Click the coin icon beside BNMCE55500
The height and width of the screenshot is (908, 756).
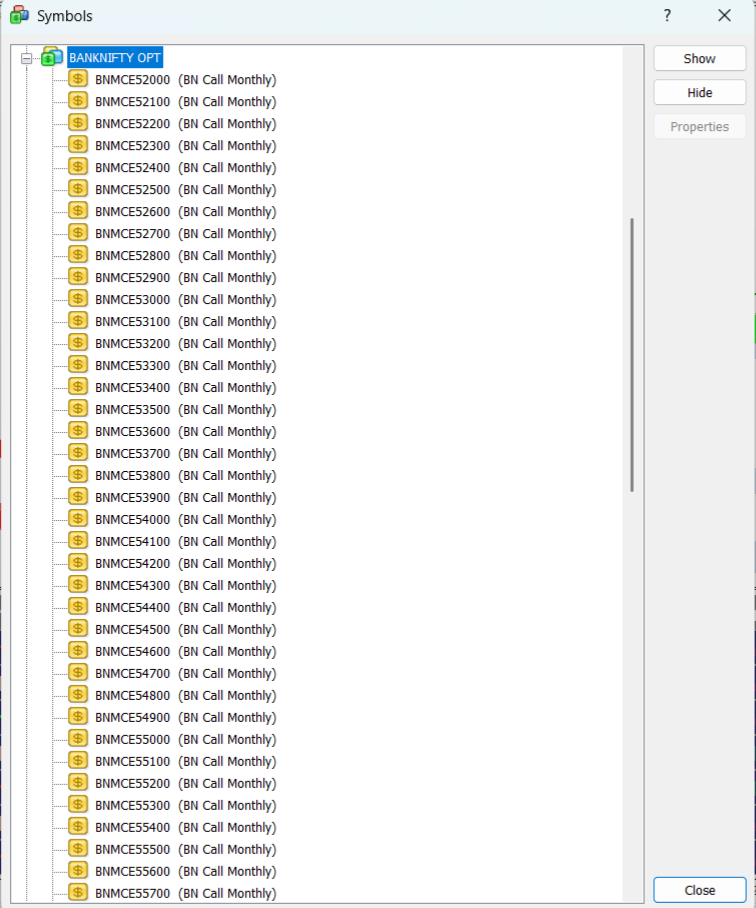pos(78,850)
